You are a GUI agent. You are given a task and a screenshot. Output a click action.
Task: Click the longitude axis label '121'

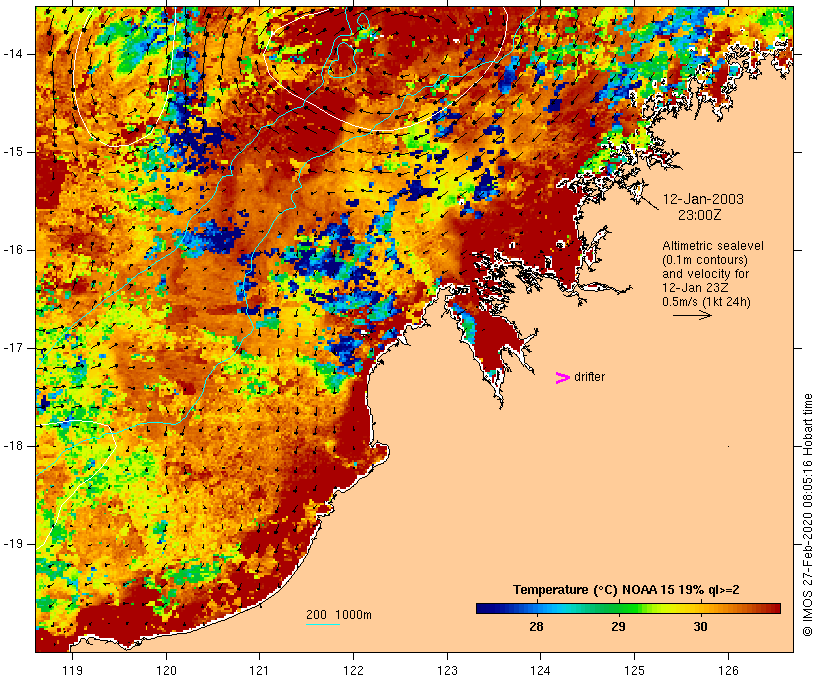pyautogui.click(x=260, y=670)
